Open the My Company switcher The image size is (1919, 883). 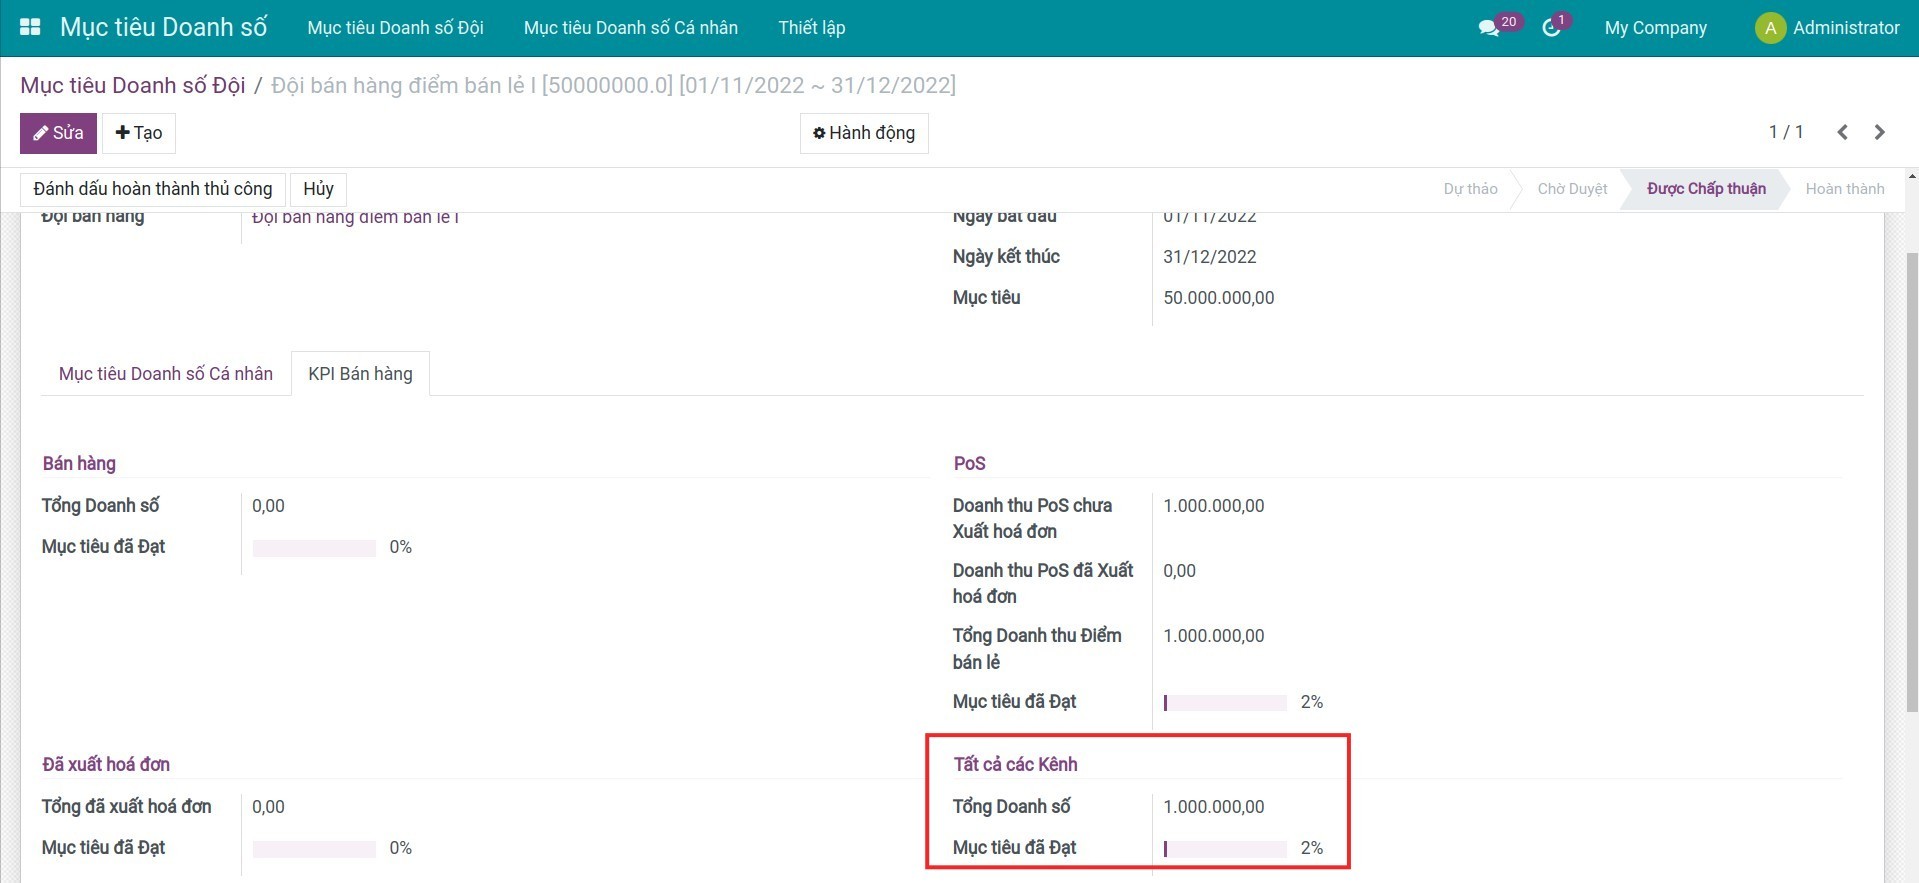[1655, 28]
